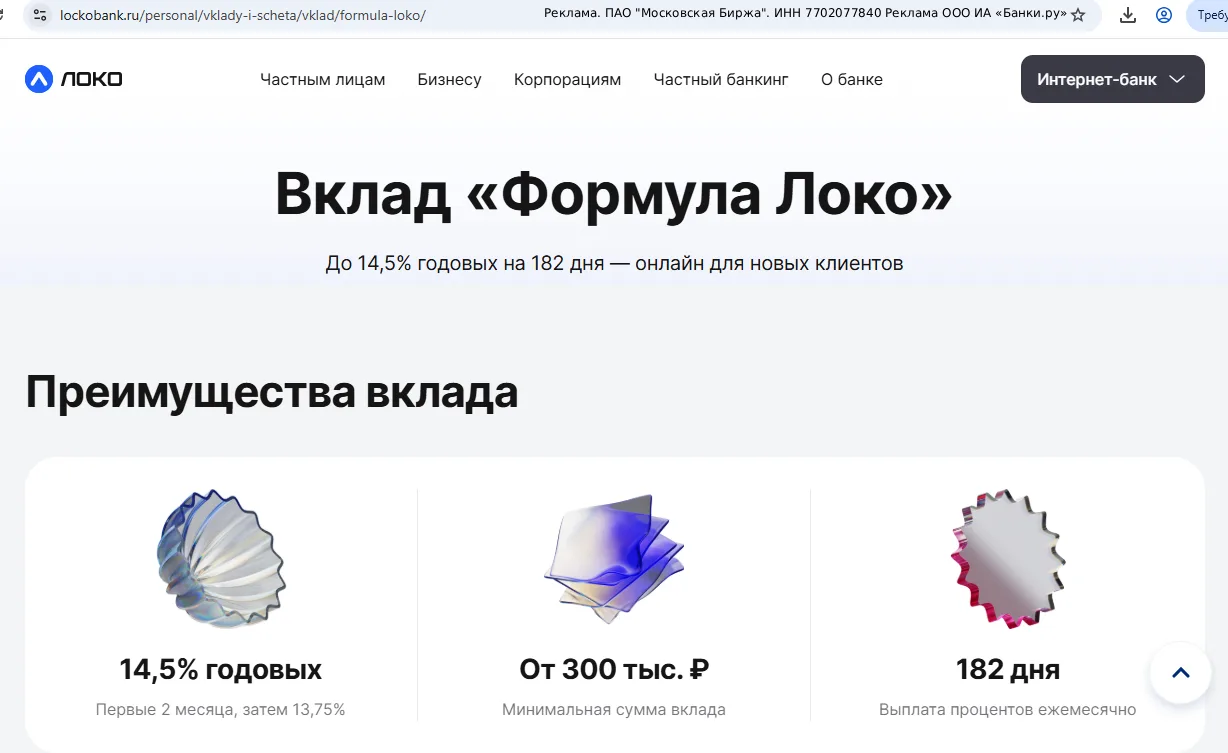Click the truncated Треб button in browser toolbar

(1209, 15)
